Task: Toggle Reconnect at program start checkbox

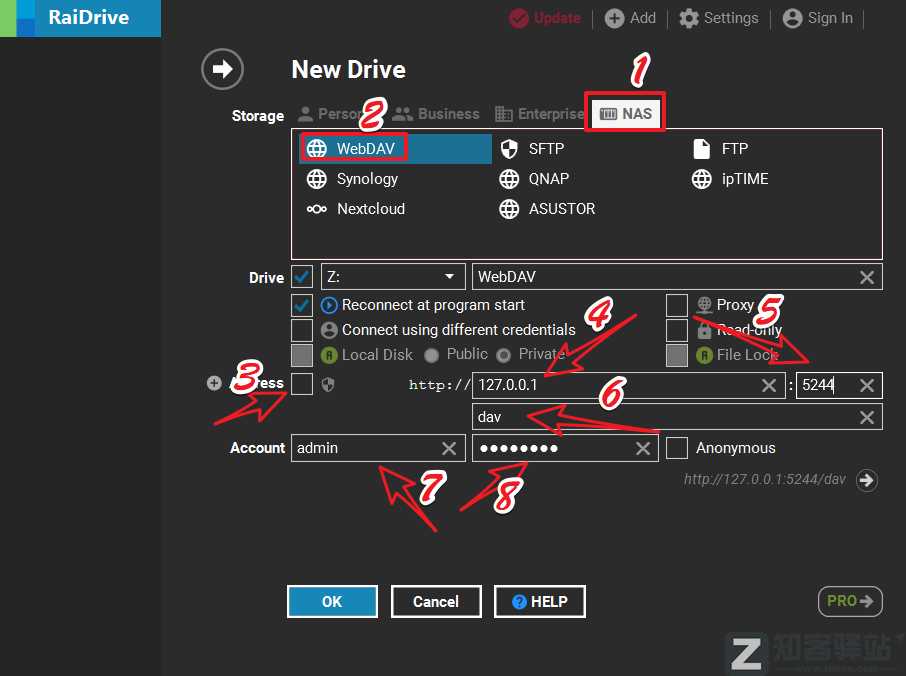Action: (x=302, y=305)
